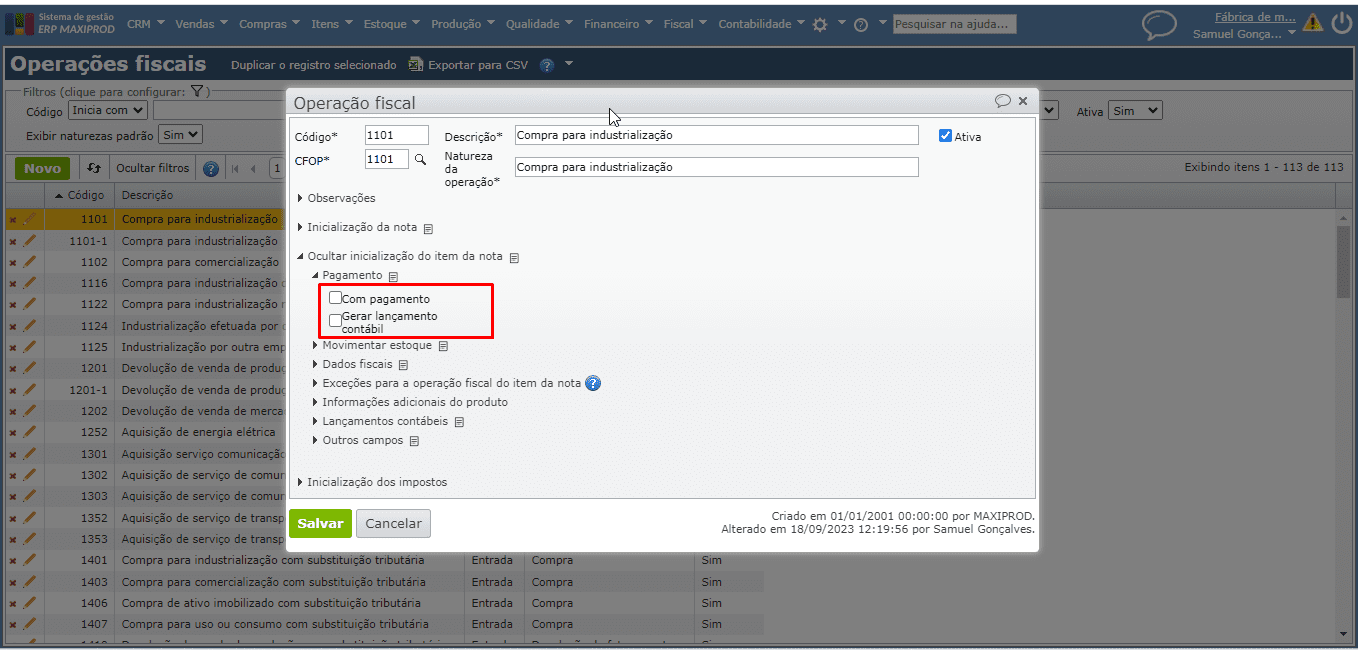Open the chat bubble in top bar
The height and width of the screenshot is (650, 1358).
pos(1160,25)
